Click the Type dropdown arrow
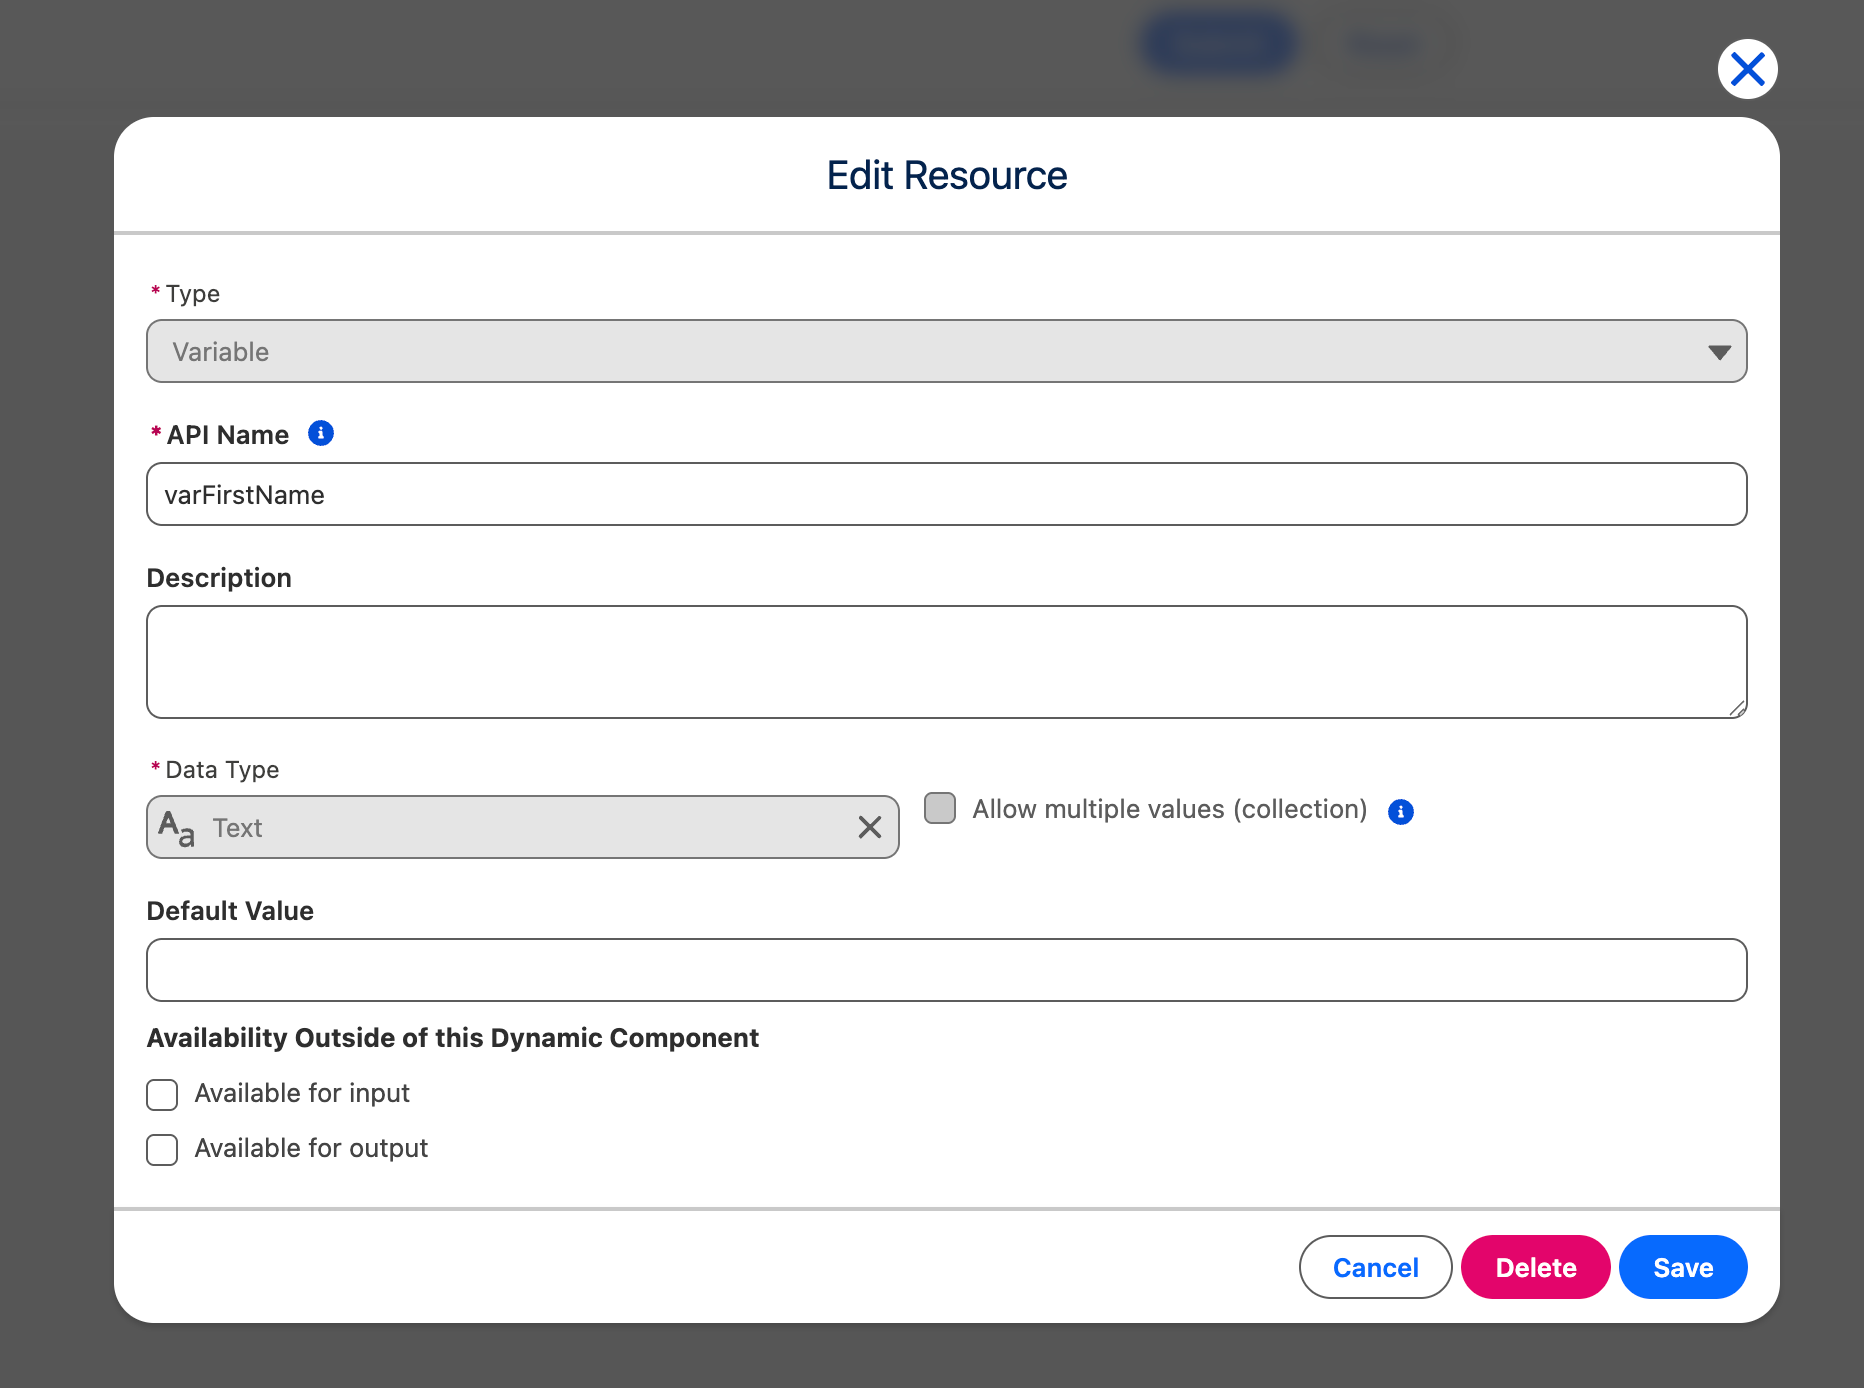 point(1719,352)
